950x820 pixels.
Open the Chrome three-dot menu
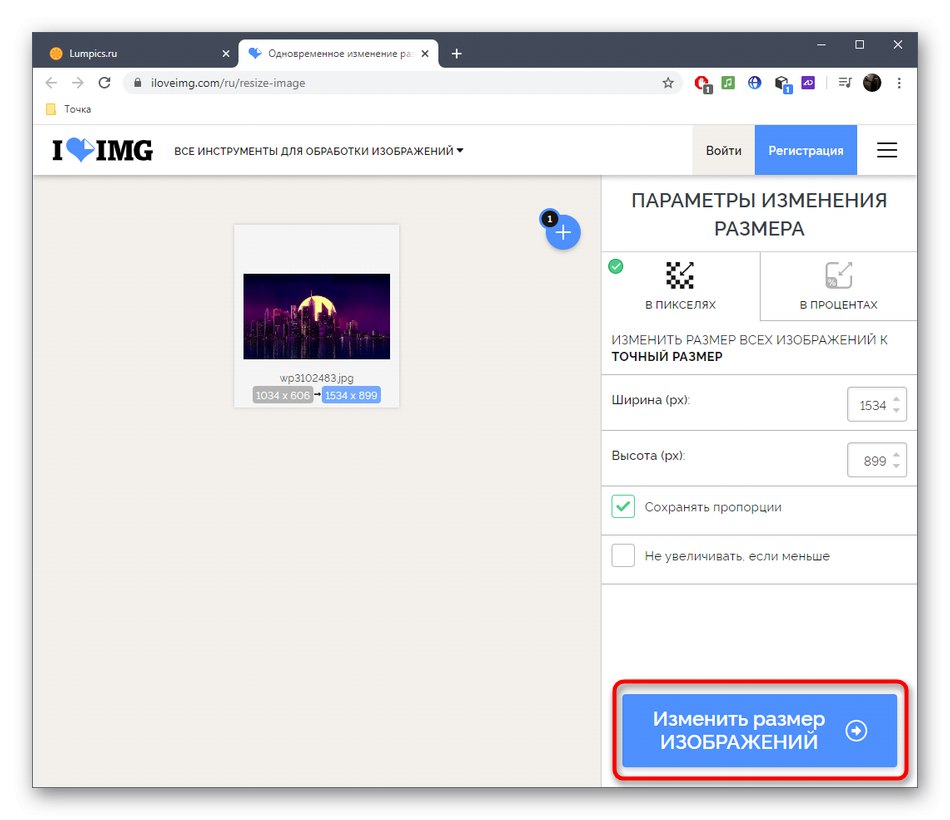tap(899, 83)
